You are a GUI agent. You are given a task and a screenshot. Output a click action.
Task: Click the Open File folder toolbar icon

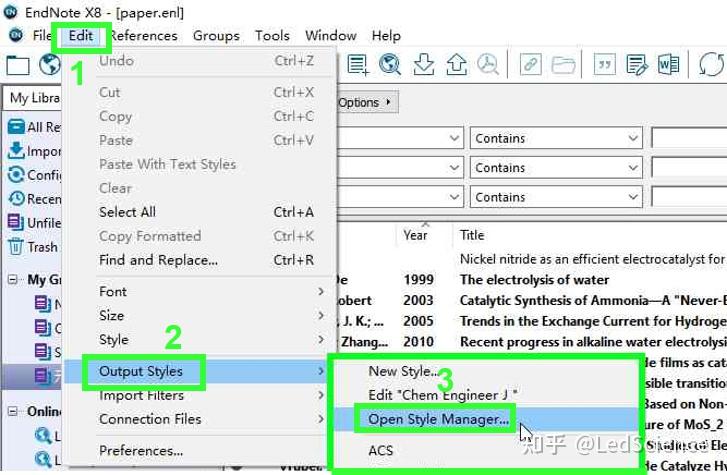[563, 64]
